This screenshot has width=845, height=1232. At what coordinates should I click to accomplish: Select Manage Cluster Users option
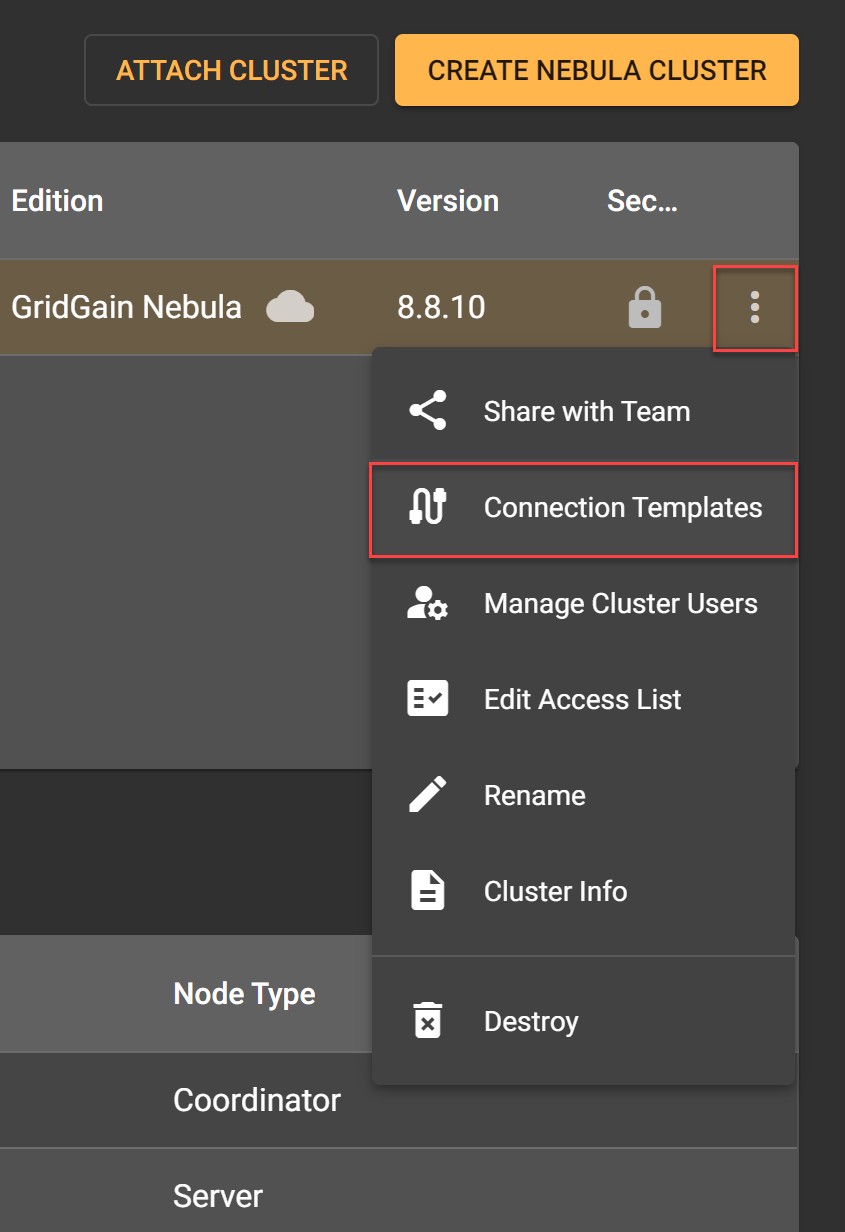(x=620, y=603)
